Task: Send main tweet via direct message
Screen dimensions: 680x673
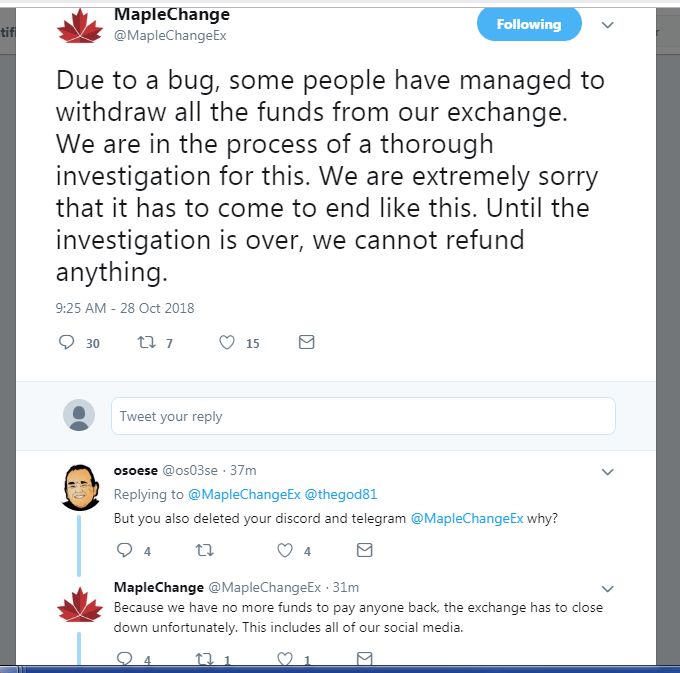Action: pyautogui.click(x=307, y=342)
